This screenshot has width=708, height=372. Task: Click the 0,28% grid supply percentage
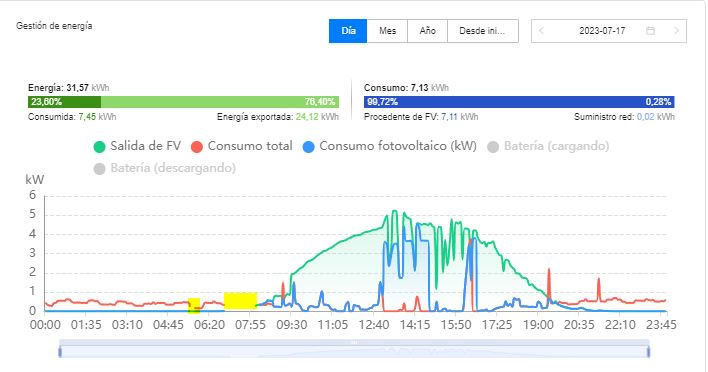click(x=658, y=102)
